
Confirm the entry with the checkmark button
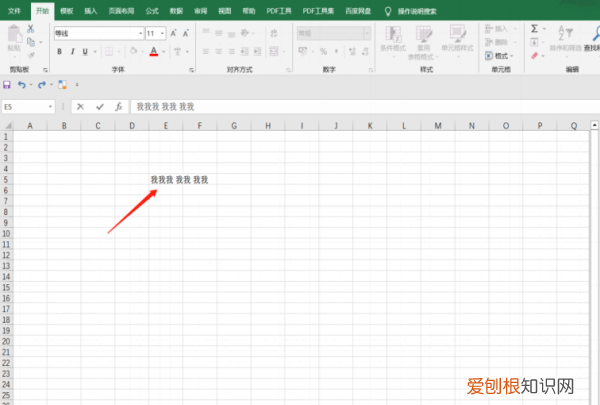[x=100, y=106]
